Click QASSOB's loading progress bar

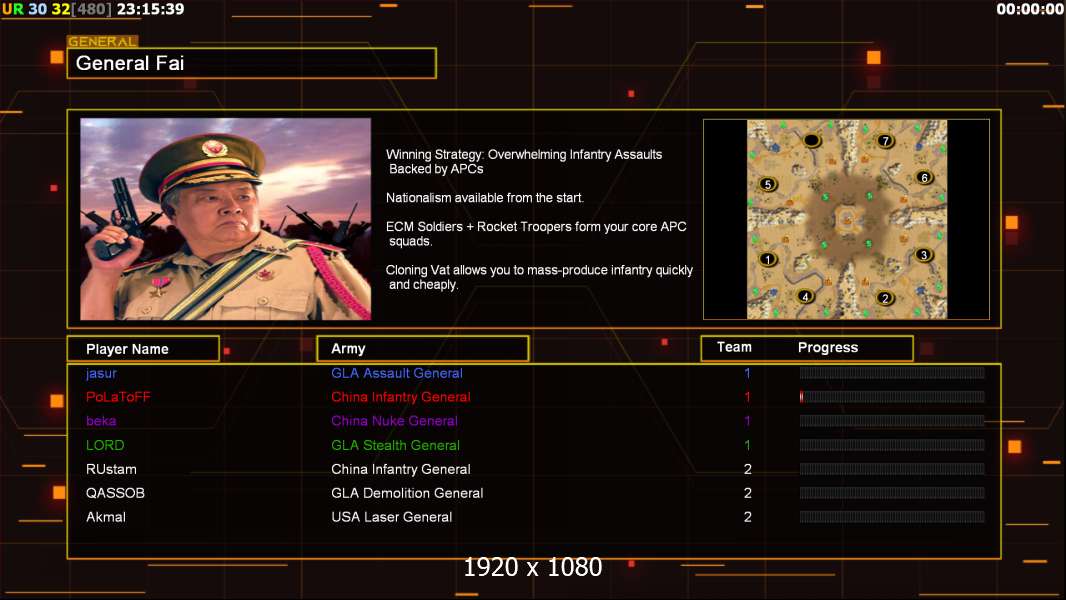(x=892, y=493)
